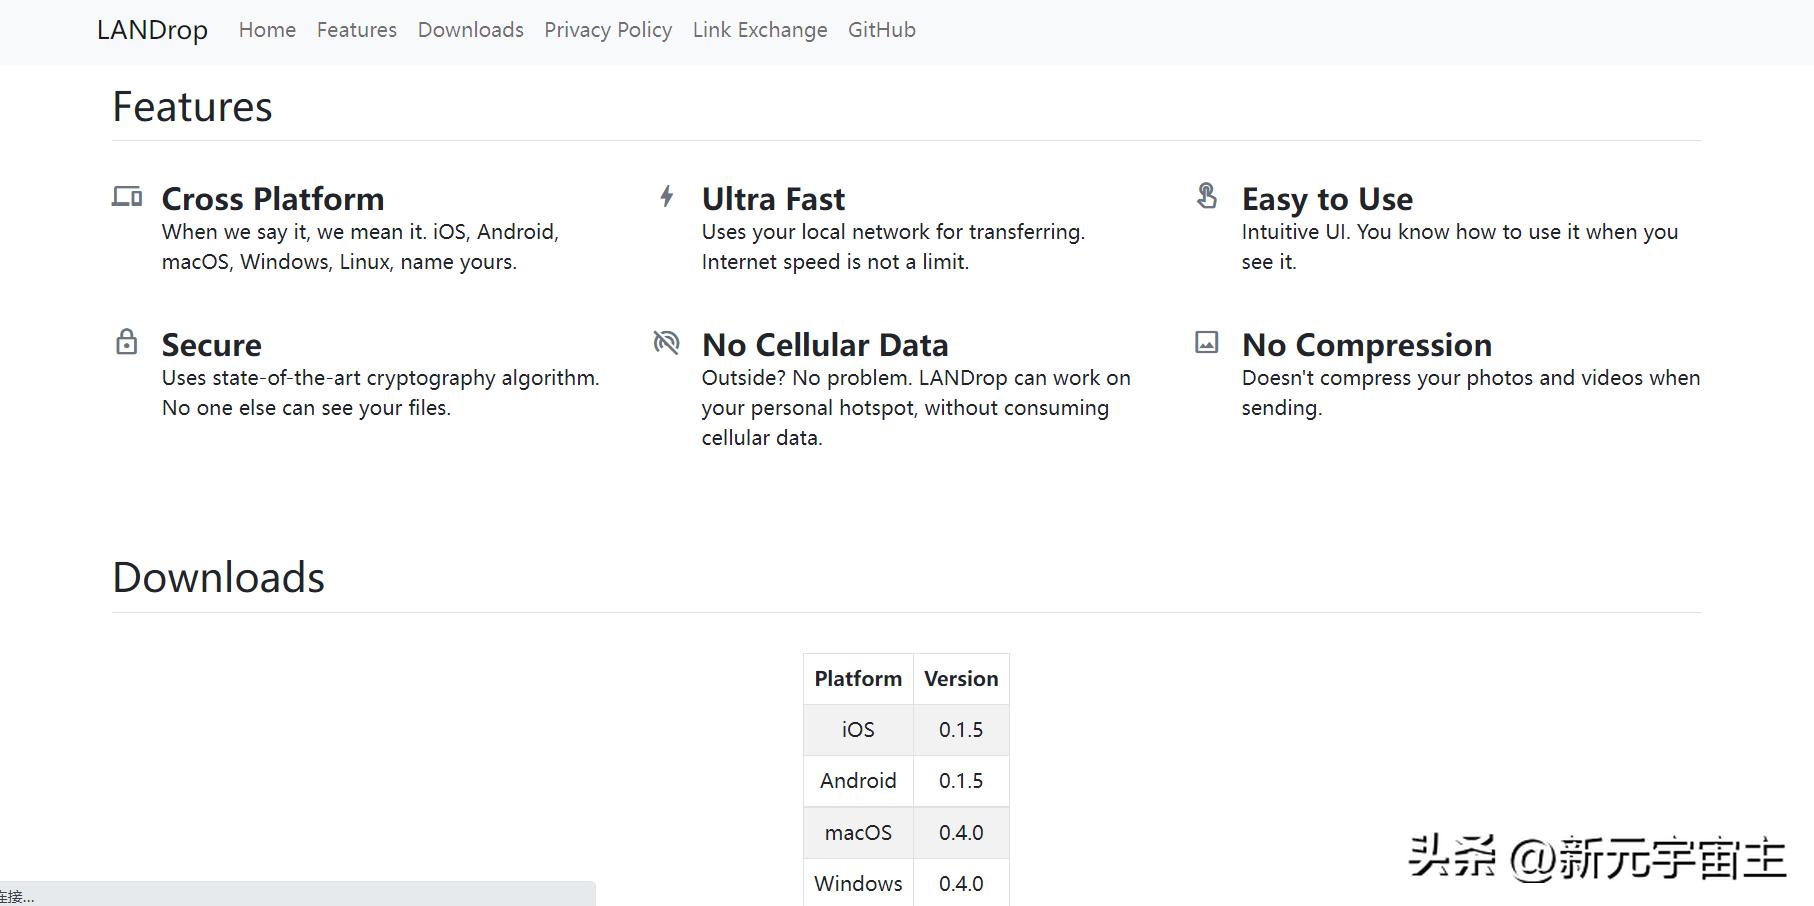Click the Version column header
1814x906 pixels.
pos(961,679)
